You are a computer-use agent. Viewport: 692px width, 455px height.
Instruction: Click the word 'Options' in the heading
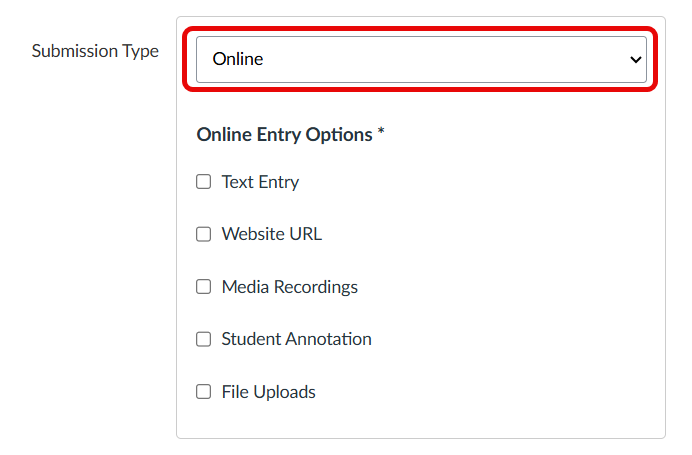point(341,134)
